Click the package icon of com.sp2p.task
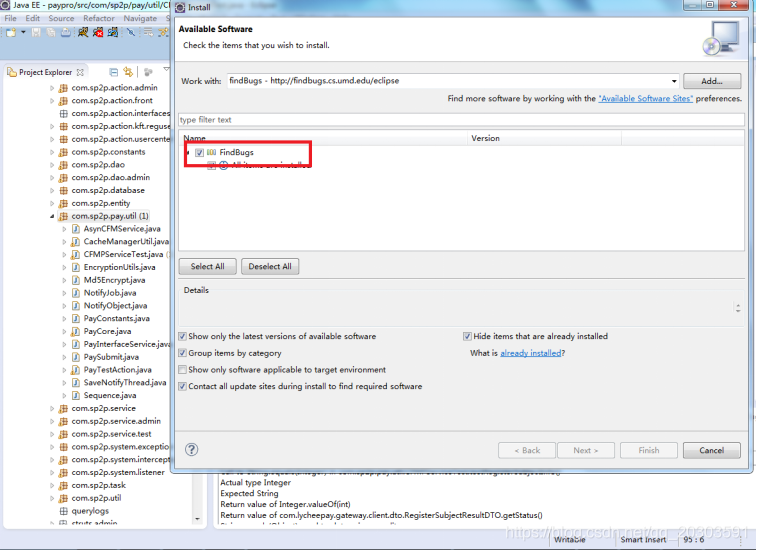The image size is (757, 551). tap(63, 485)
